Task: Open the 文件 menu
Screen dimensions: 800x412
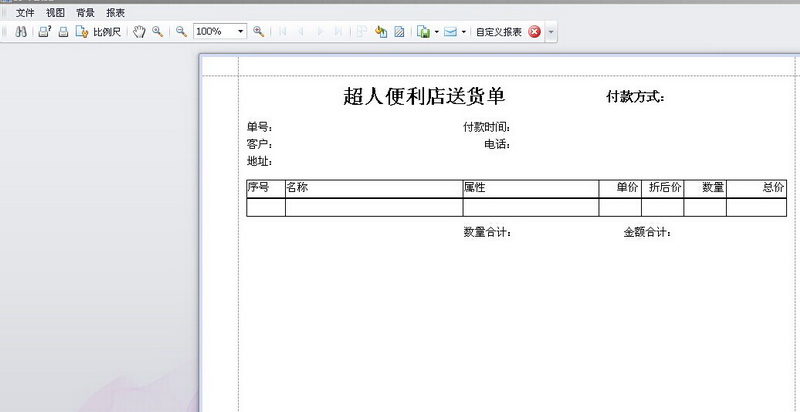Action: [x=25, y=13]
